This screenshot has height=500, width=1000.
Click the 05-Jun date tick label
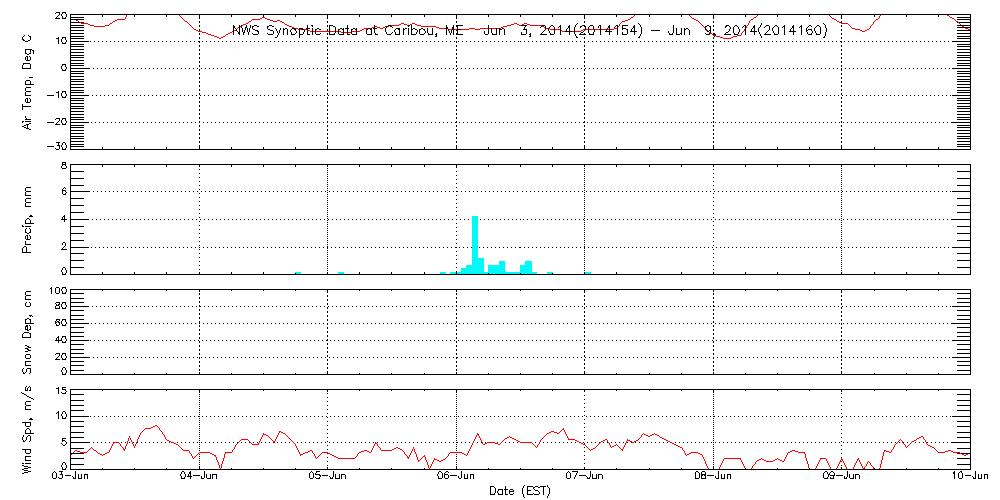tap(328, 477)
